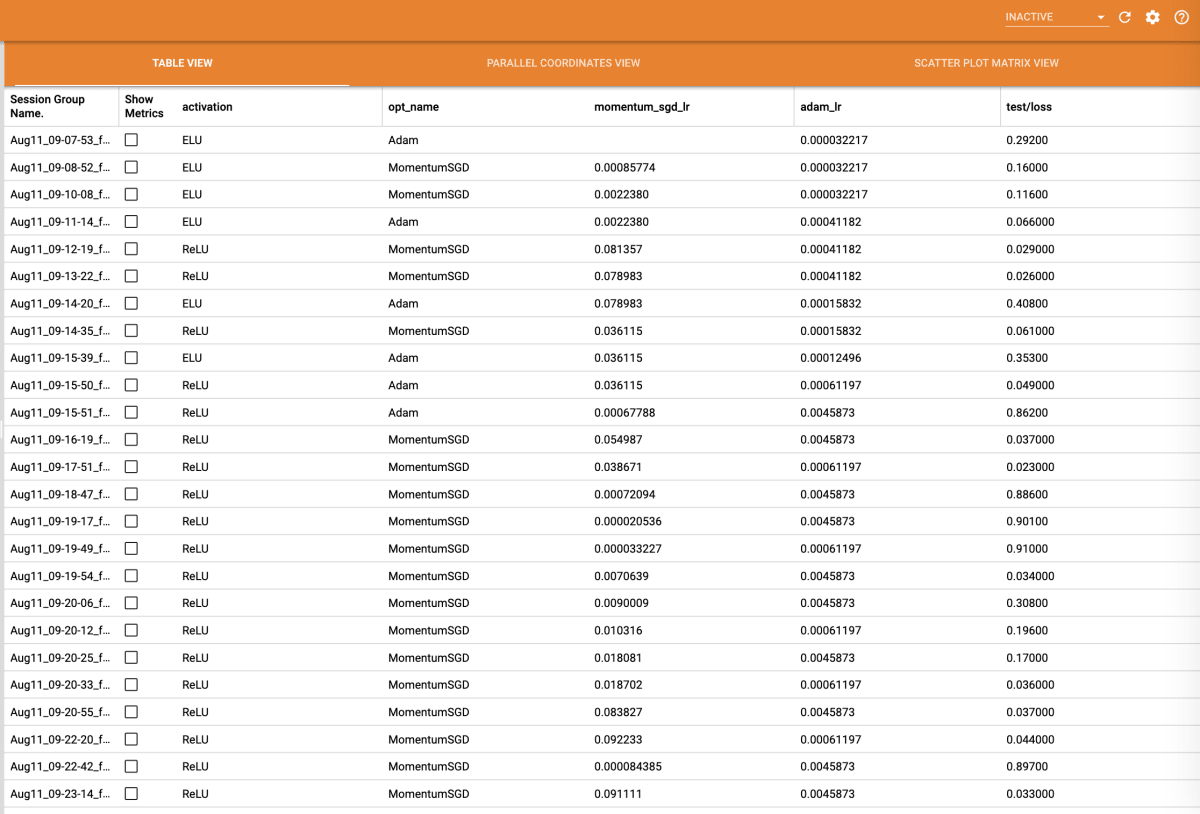Click test/loss value 0.89700
Screen dimensions: 1200x814
click(1027, 767)
